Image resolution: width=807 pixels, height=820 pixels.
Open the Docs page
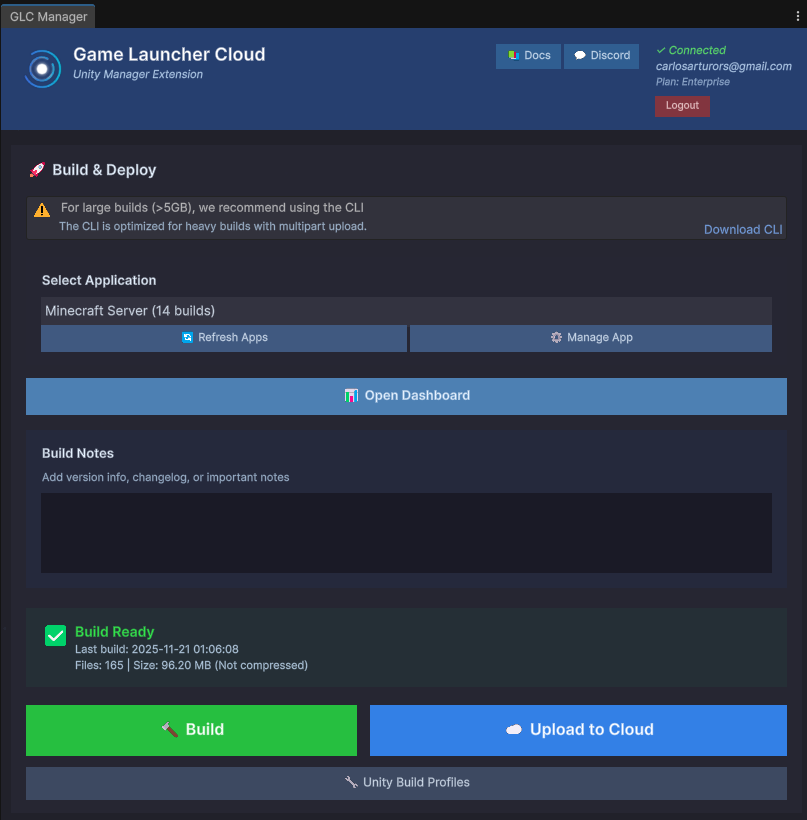[528, 56]
